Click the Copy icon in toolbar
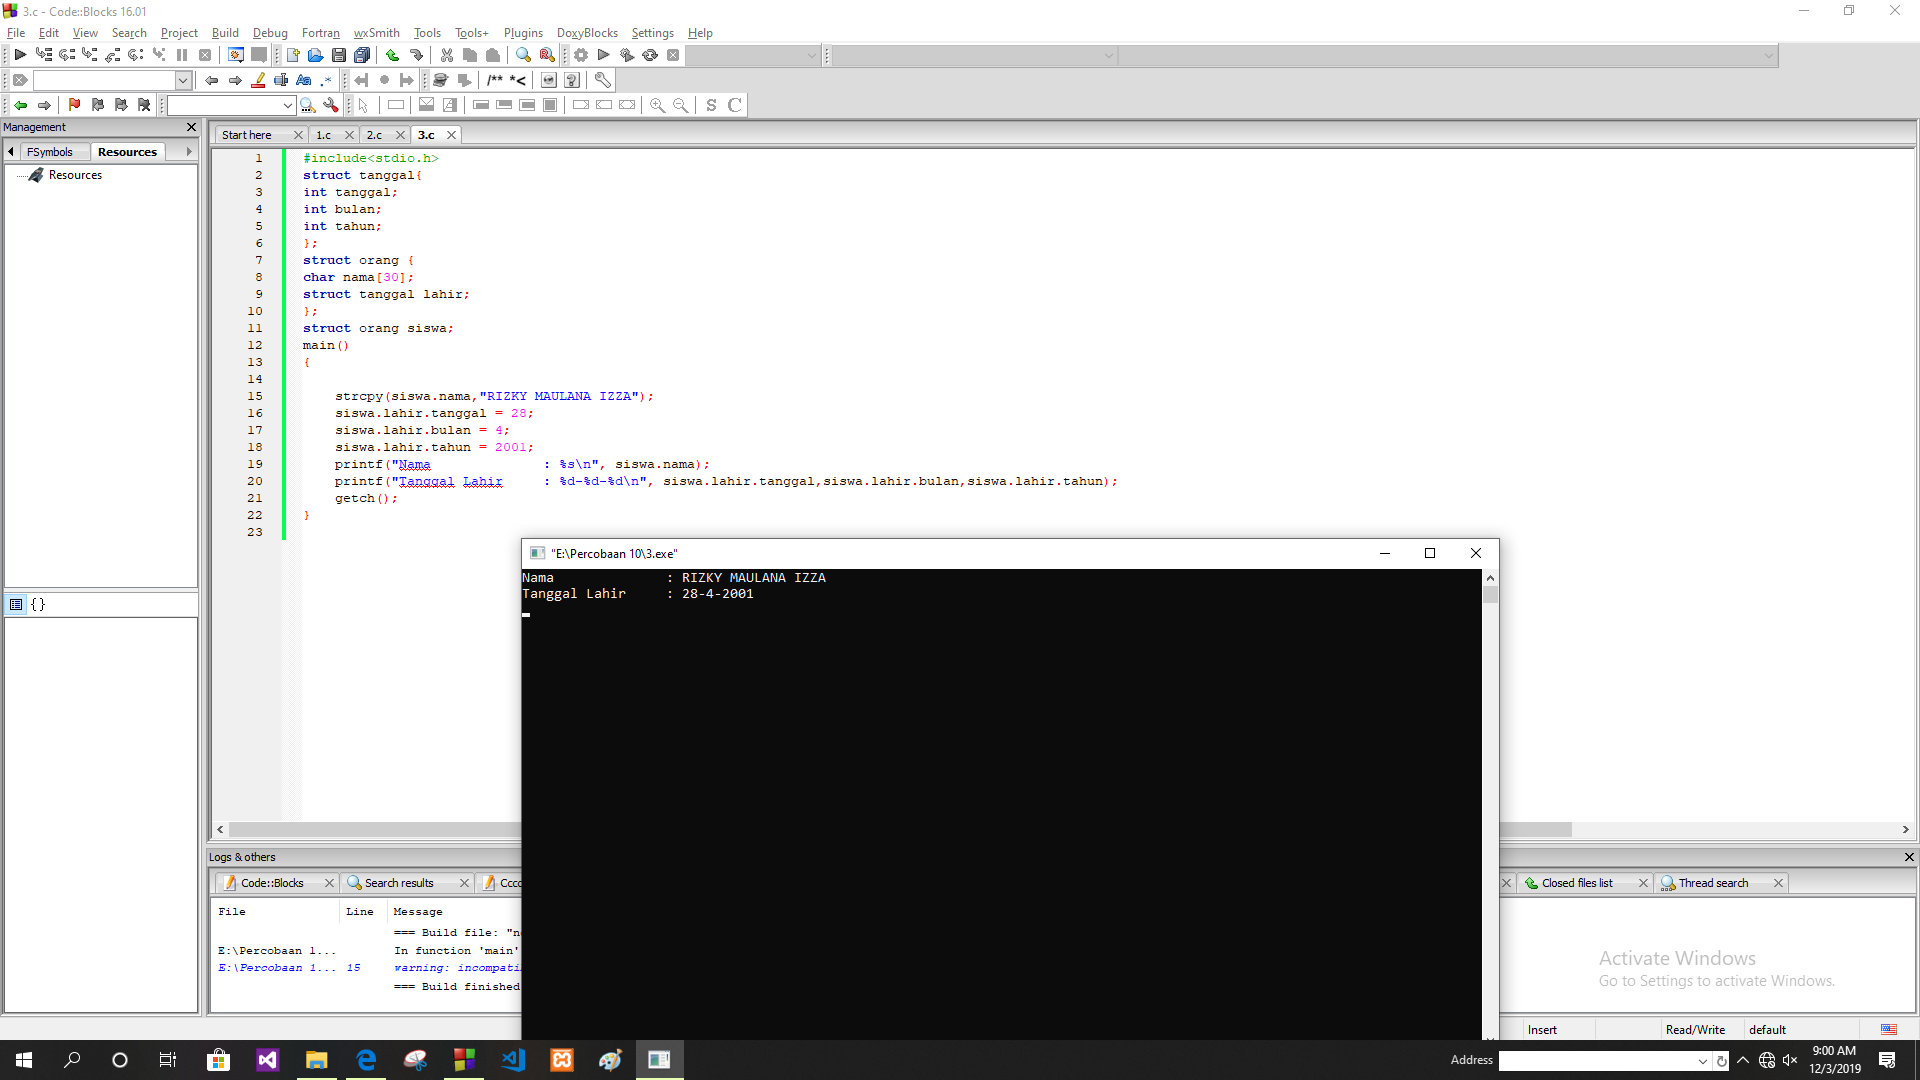The image size is (1920, 1080). pos(470,55)
